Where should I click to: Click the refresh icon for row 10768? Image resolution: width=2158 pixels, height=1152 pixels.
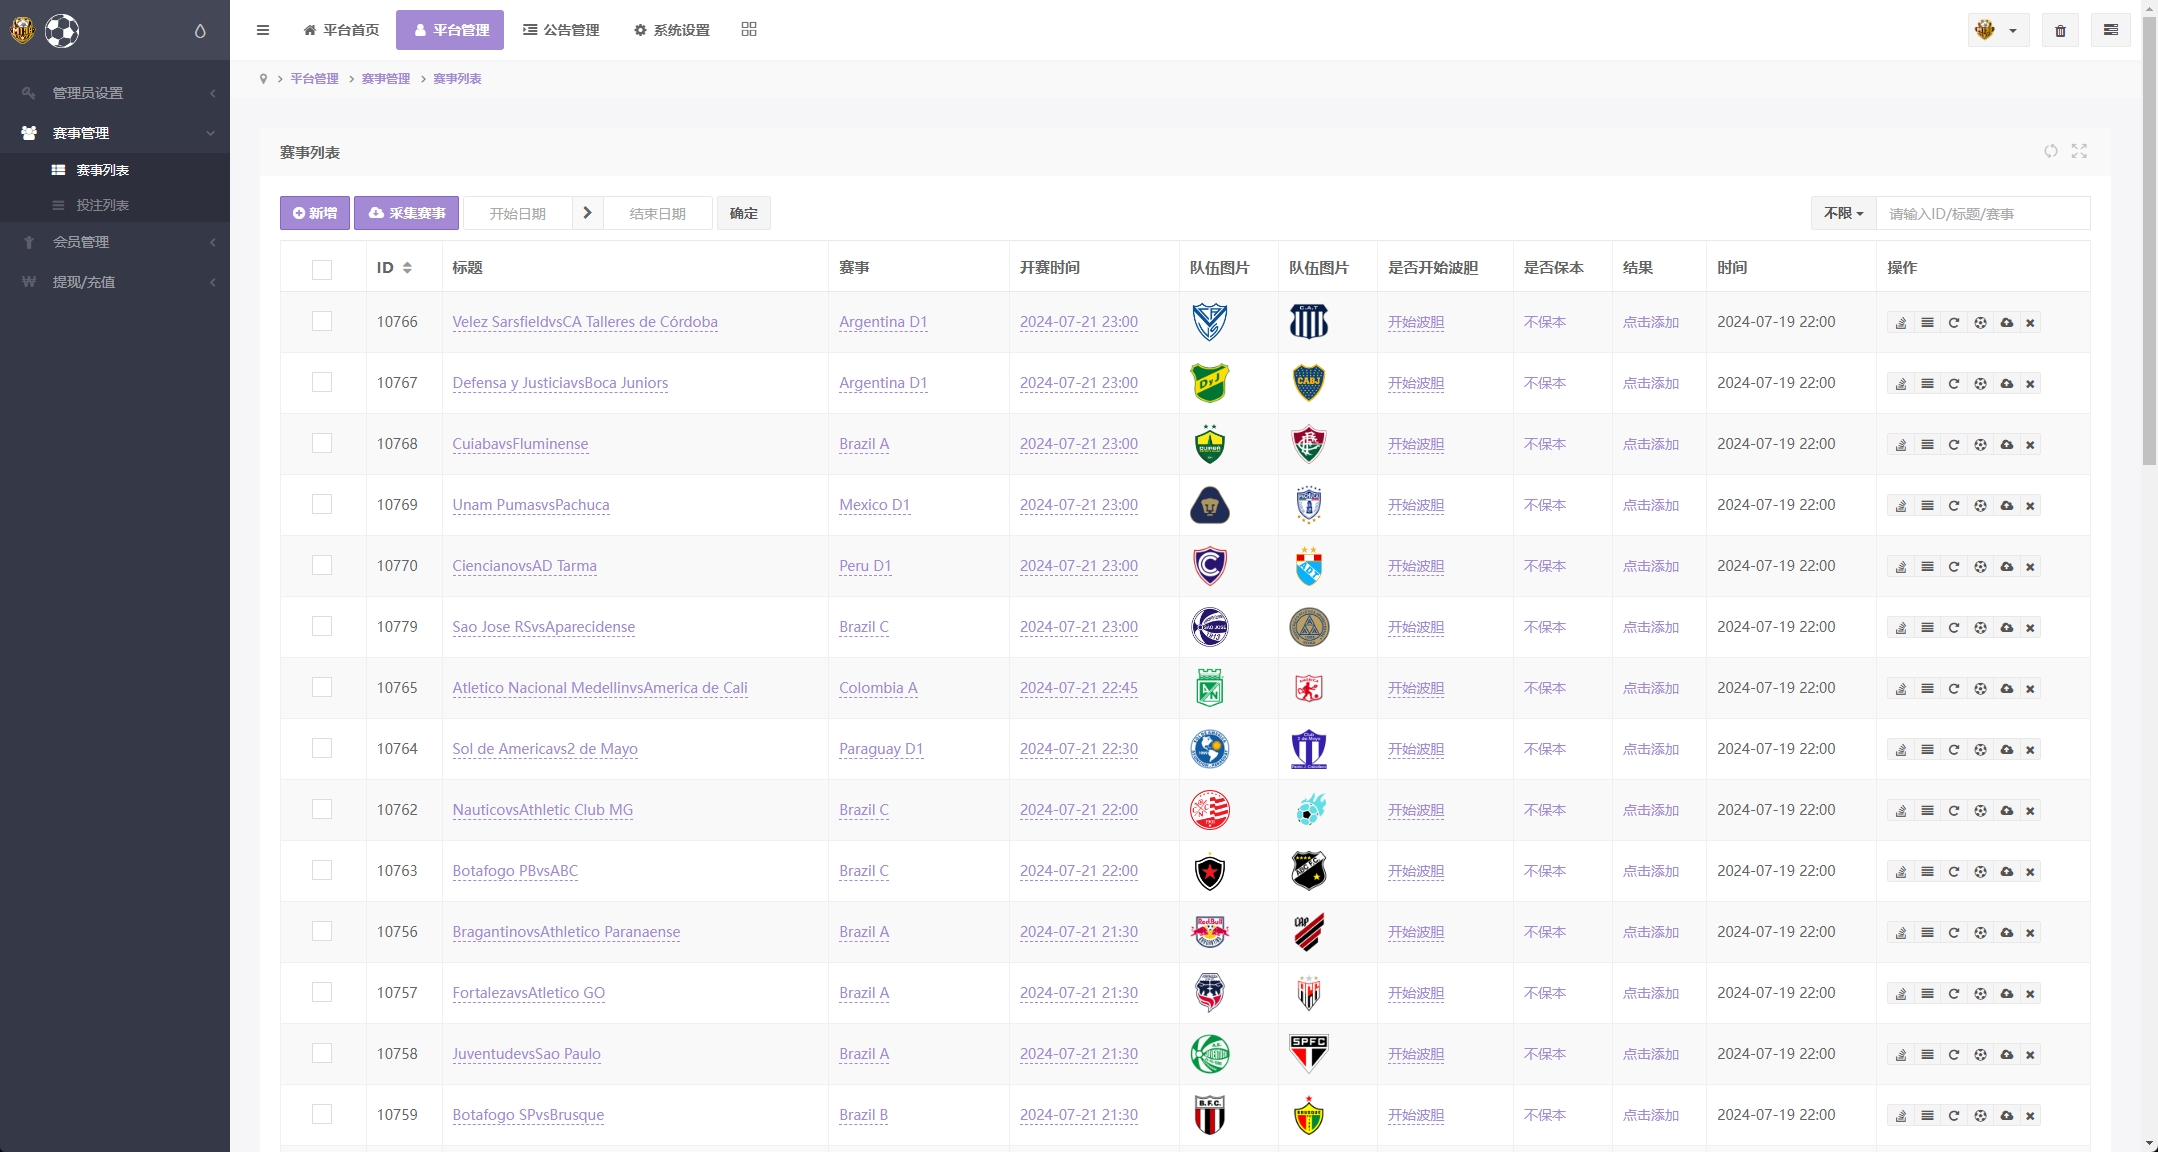tap(1954, 444)
